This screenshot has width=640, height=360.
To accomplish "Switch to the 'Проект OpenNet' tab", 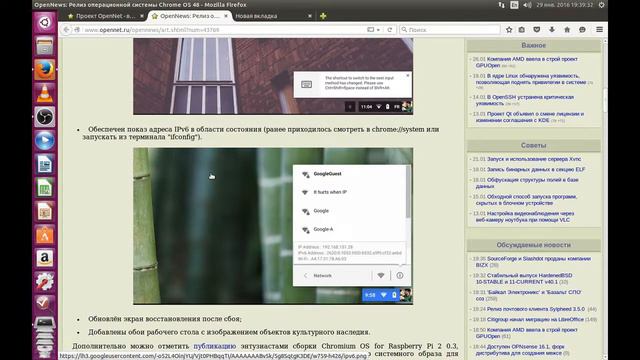I will (x=104, y=16).
